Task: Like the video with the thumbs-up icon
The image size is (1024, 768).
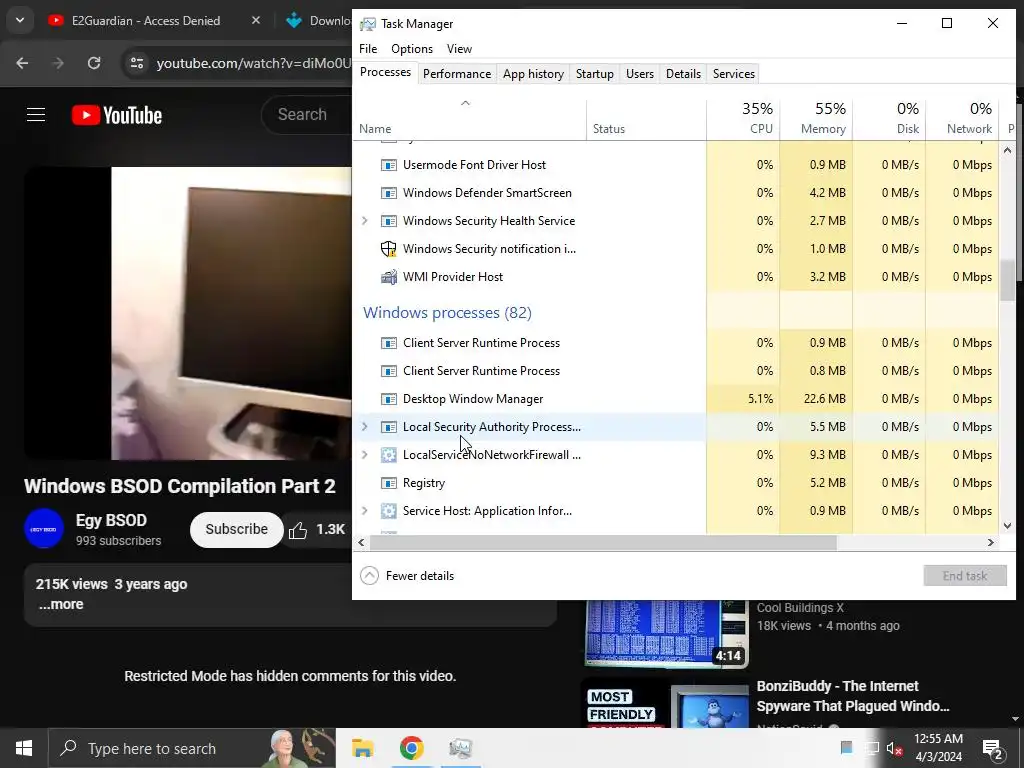Action: point(298,530)
